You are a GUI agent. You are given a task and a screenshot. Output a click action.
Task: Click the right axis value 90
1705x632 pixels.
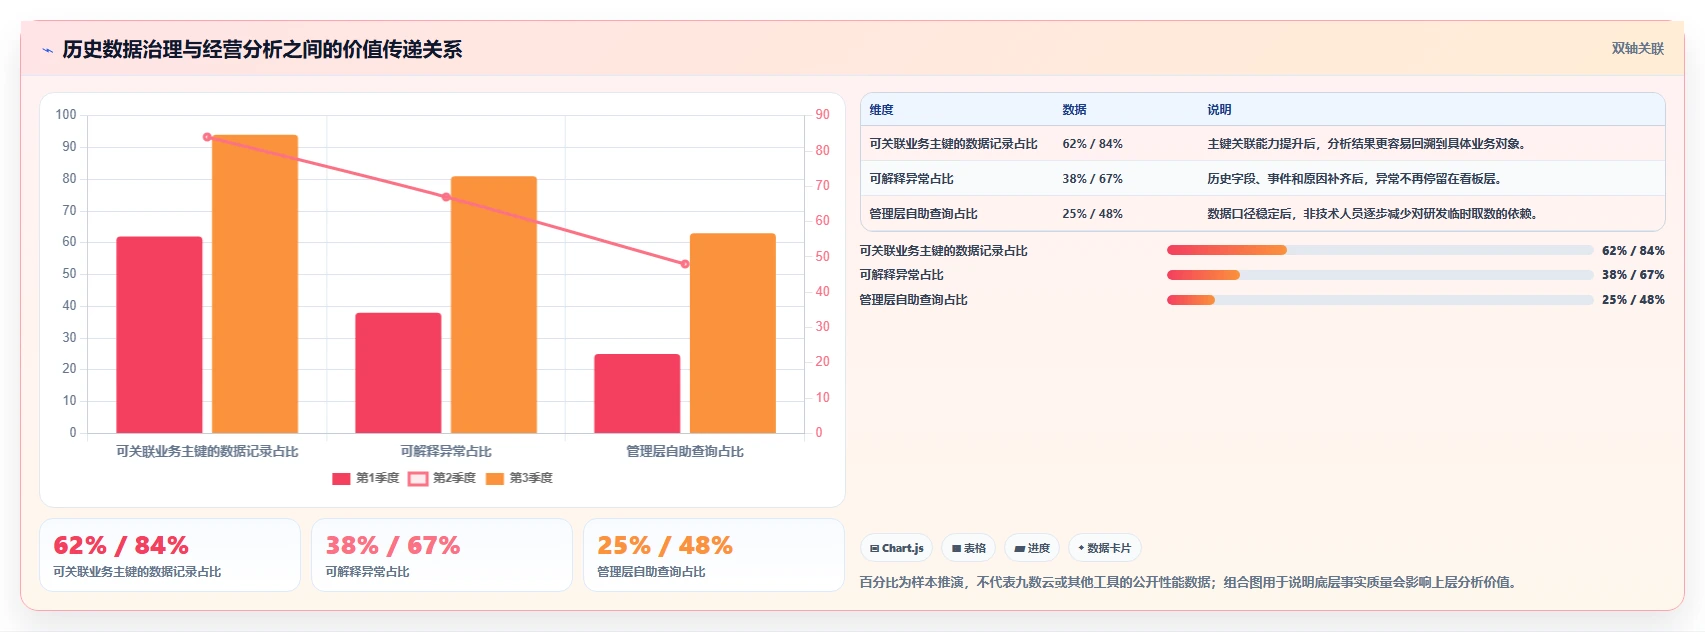822,115
